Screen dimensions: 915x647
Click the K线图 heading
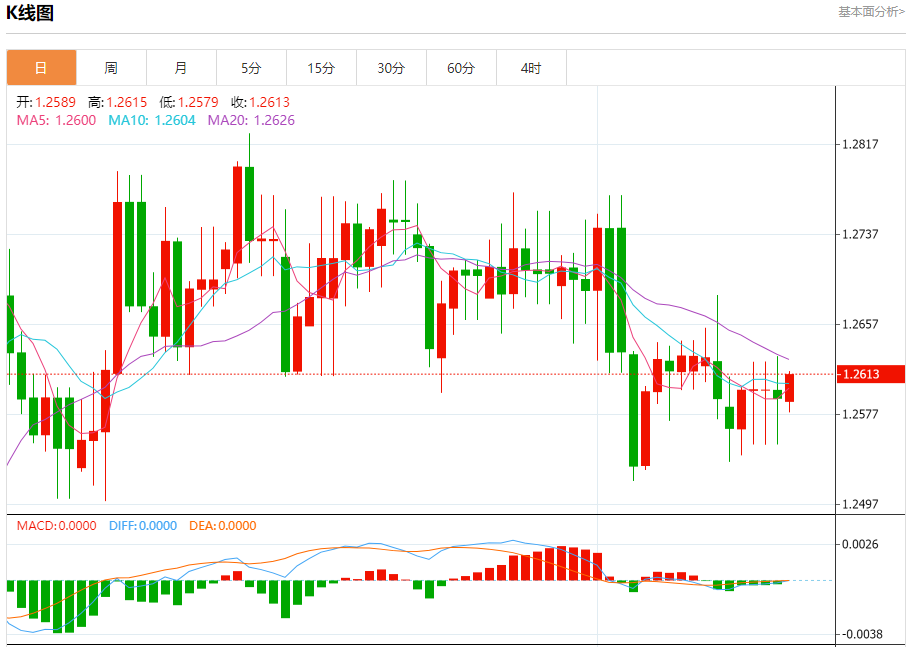point(30,12)
